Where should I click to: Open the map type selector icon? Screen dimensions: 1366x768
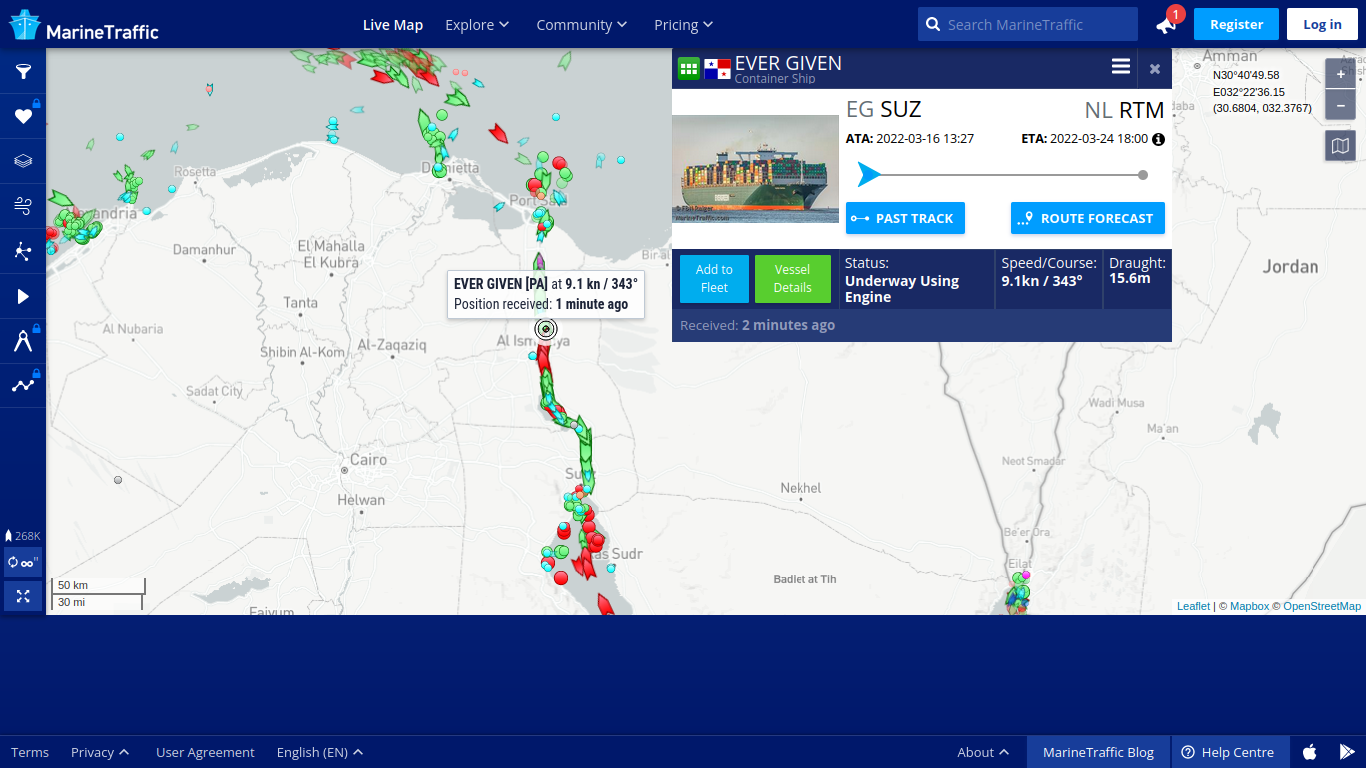point(1341,145)
